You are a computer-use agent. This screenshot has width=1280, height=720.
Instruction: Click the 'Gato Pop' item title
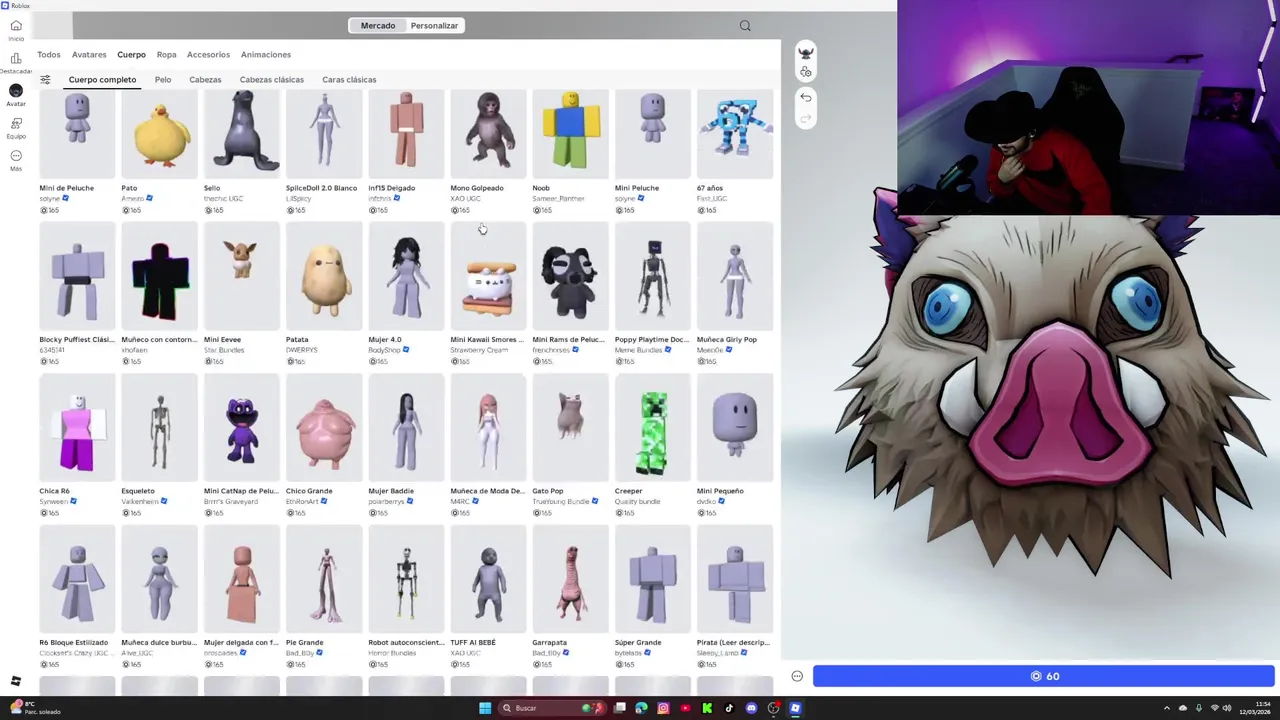[x=548, y=491]
